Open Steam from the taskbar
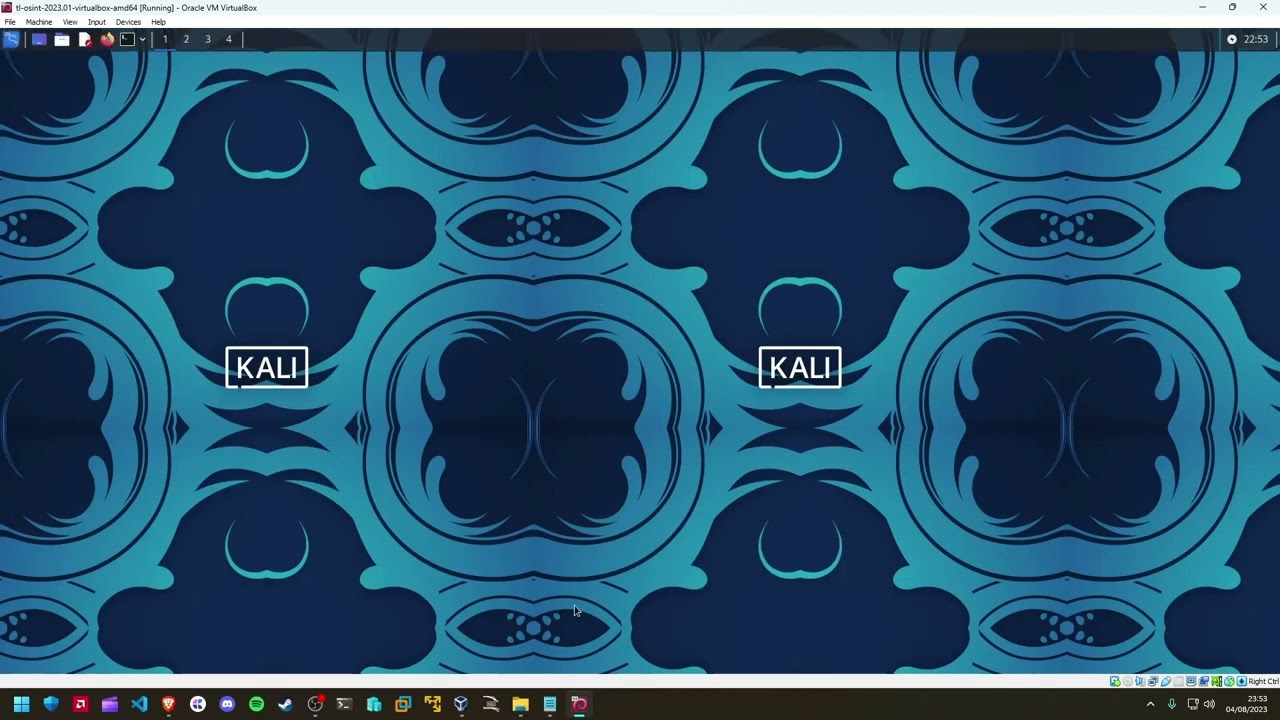Image resolution: width=1280 pixels, height=720 pixels. pyautogui.click(x=285, y=704)
